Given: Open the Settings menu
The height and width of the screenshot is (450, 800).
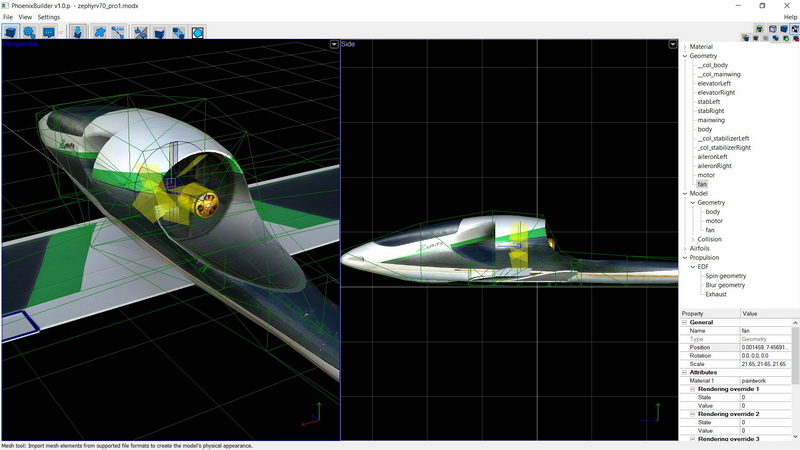Looking at the screenshot, I should [x=49, y=17].
